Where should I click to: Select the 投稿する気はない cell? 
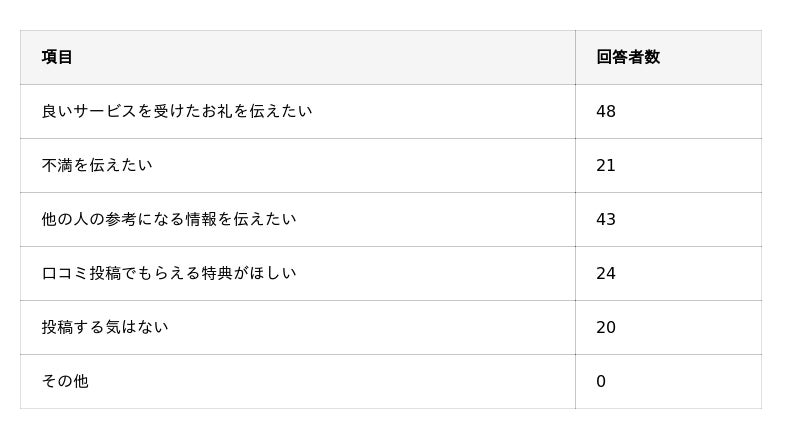[x=105, y=327]
